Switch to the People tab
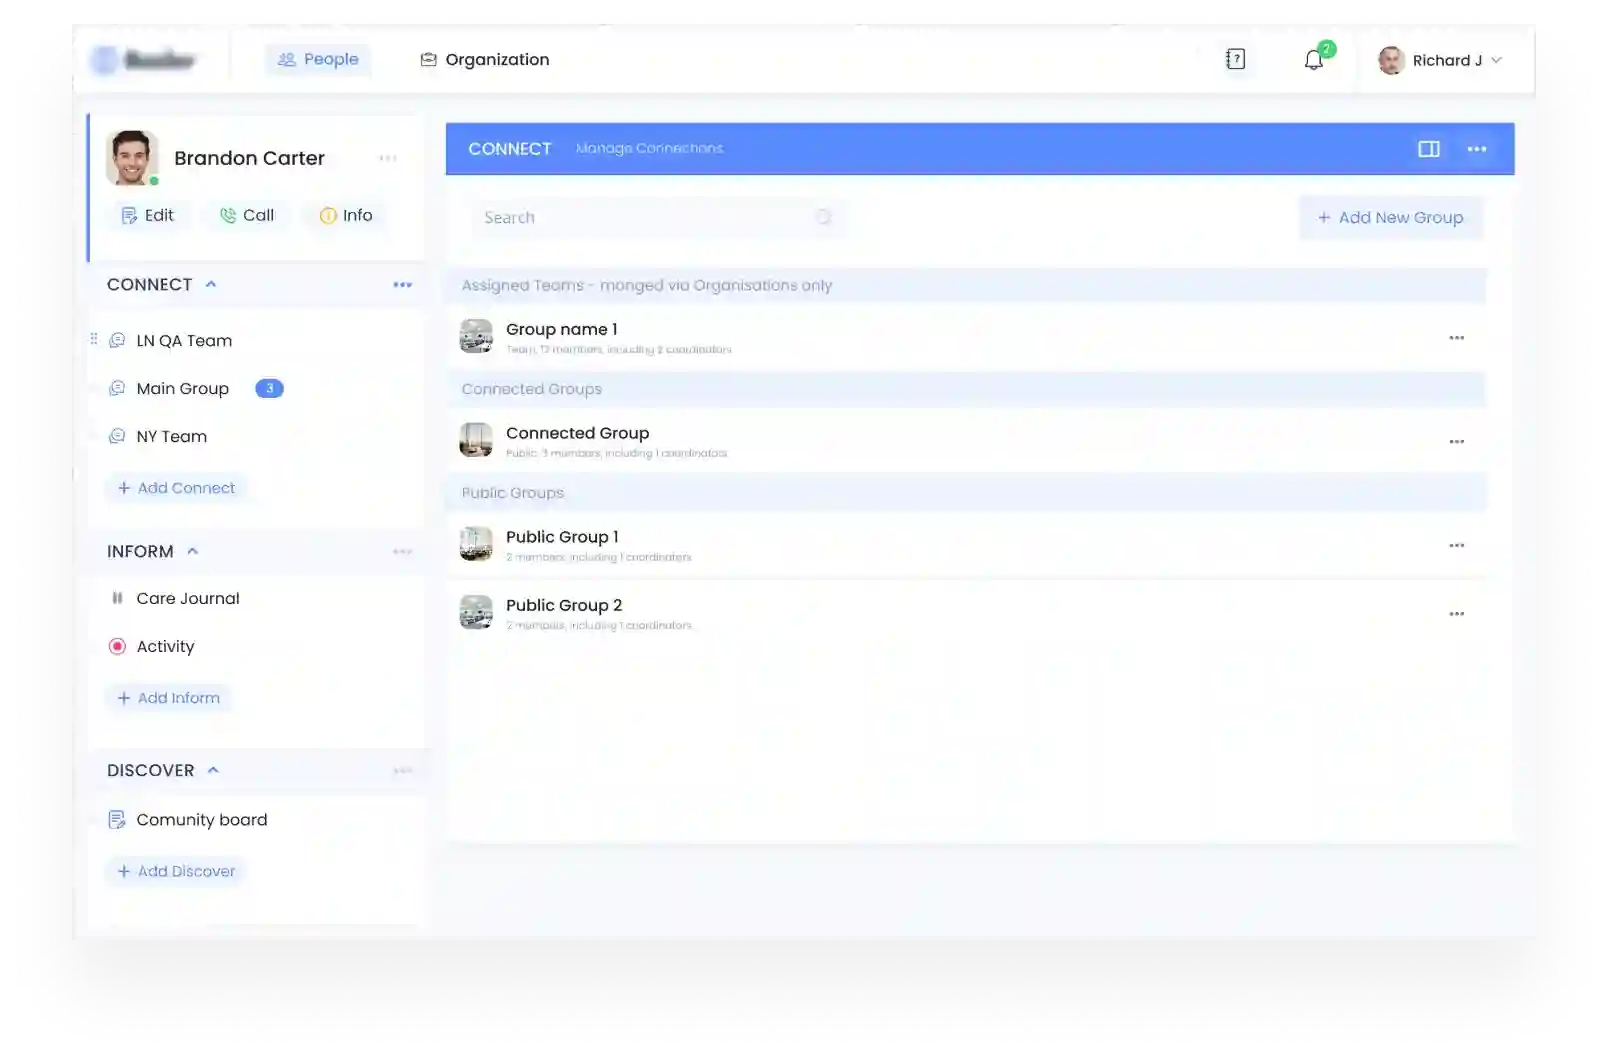Screen dimensions: 1608x1060 coord(318,59)
